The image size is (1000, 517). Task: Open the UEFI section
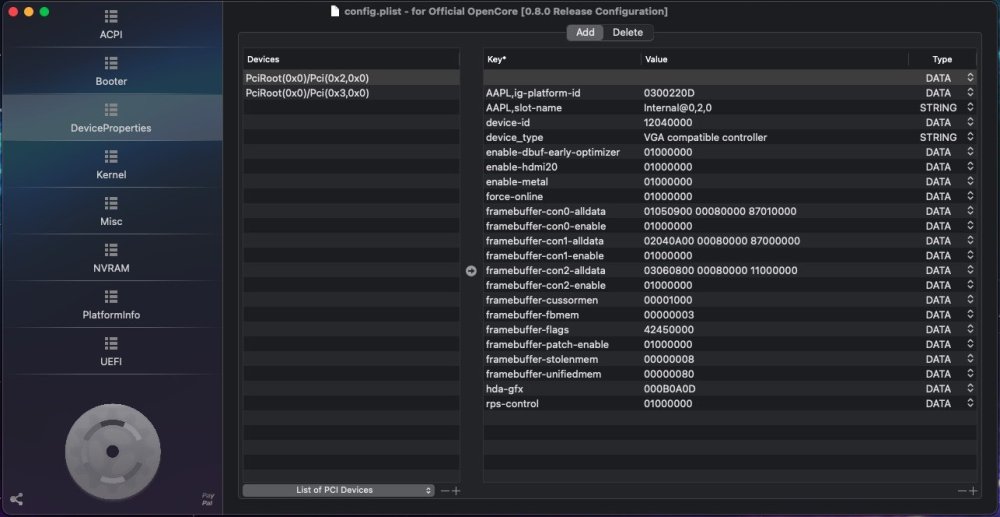click(111, 352)
